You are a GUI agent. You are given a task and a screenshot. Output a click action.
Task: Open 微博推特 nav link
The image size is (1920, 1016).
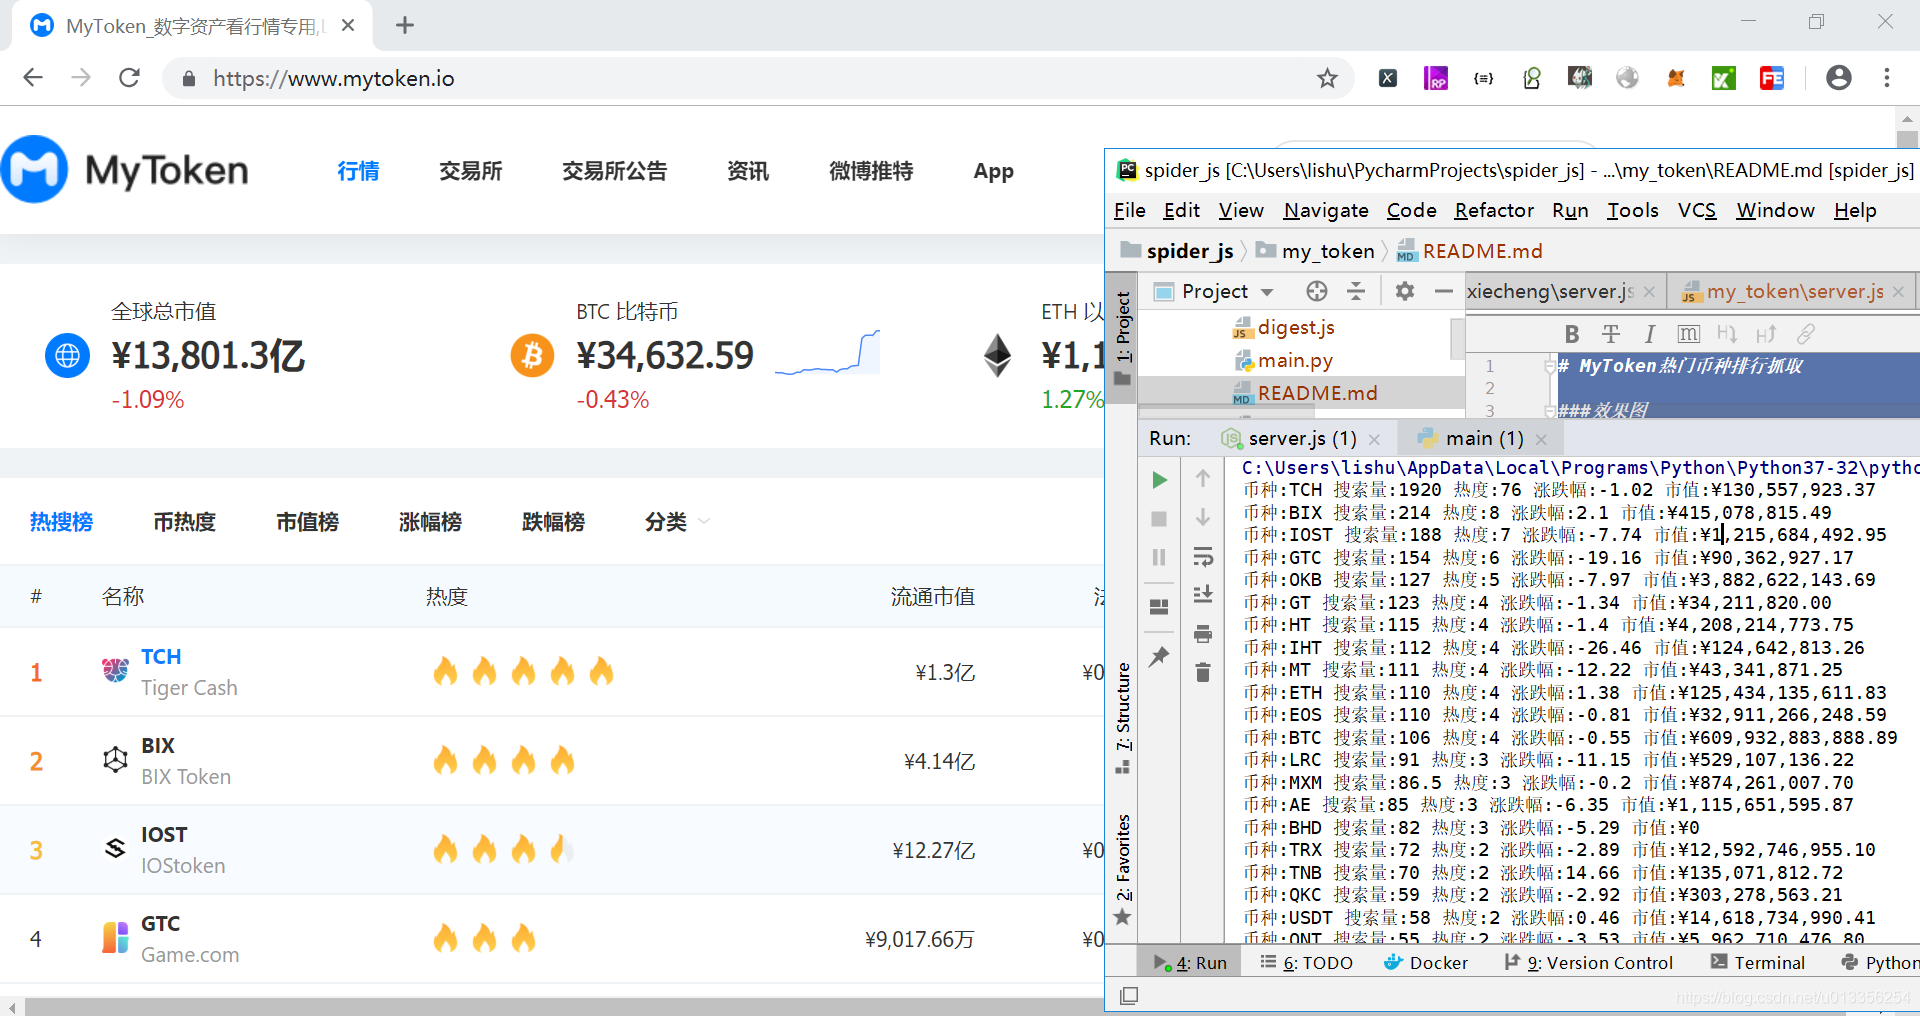click(x=871, y=171)
